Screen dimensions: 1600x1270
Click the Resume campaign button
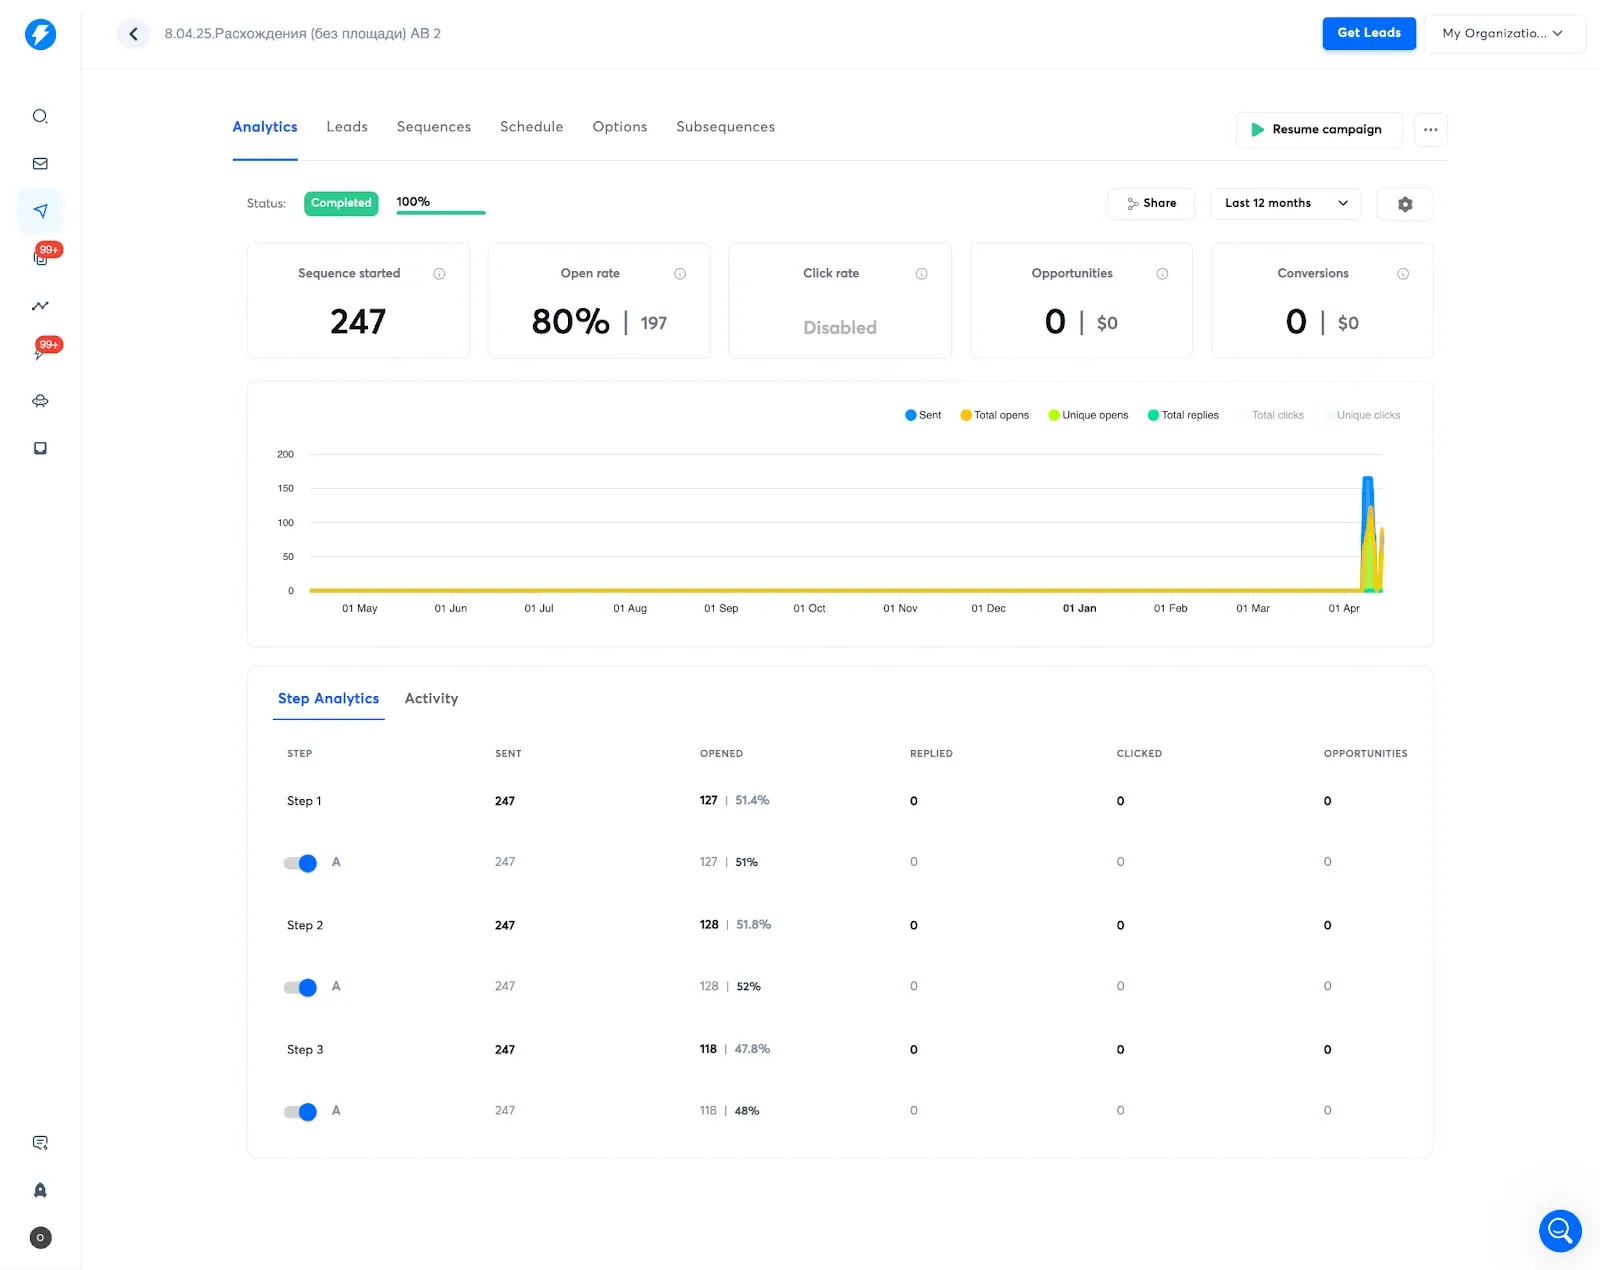[x=1318, y=130]
